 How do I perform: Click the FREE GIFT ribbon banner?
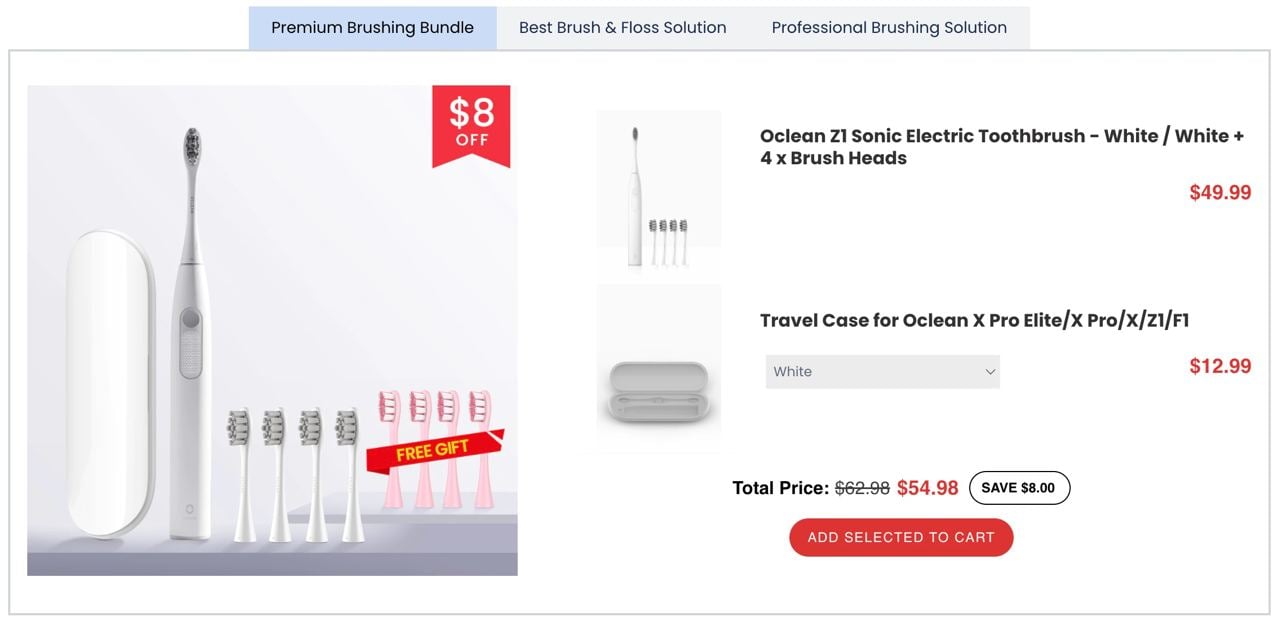pos(433,449)
